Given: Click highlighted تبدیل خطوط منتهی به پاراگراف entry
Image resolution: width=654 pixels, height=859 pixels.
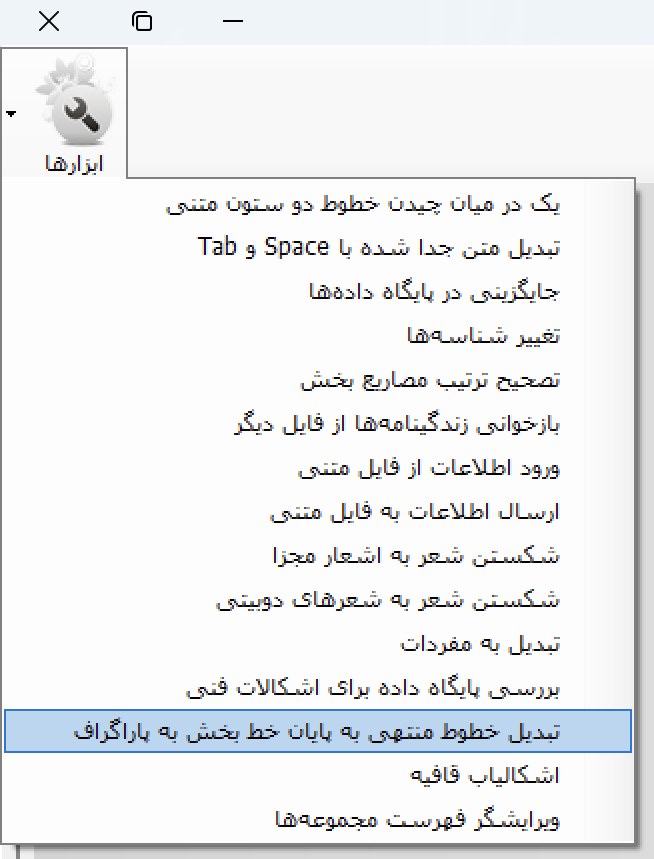Looking at the screenshot, I should pos(318,731).
